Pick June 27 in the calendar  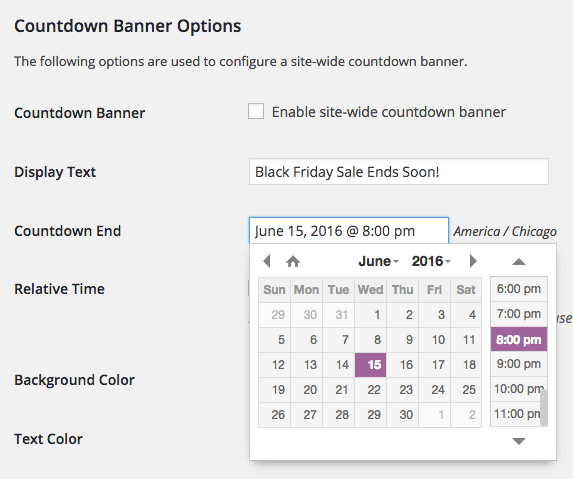(x=307, y=415)
